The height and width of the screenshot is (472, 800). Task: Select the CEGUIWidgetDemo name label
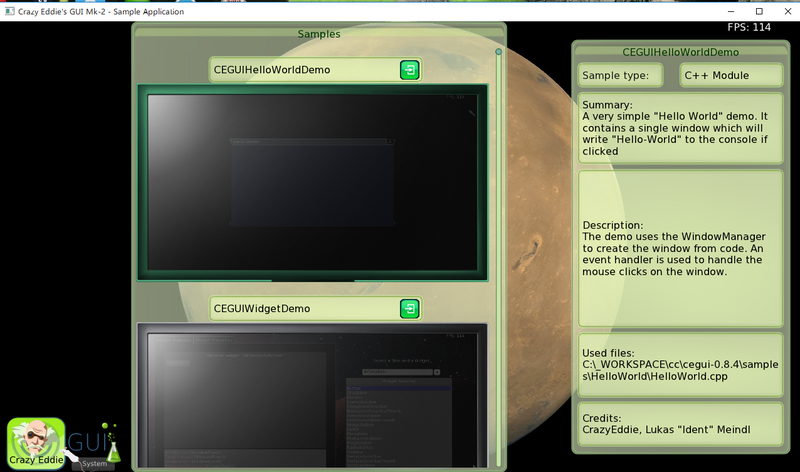tap(300, 309)
